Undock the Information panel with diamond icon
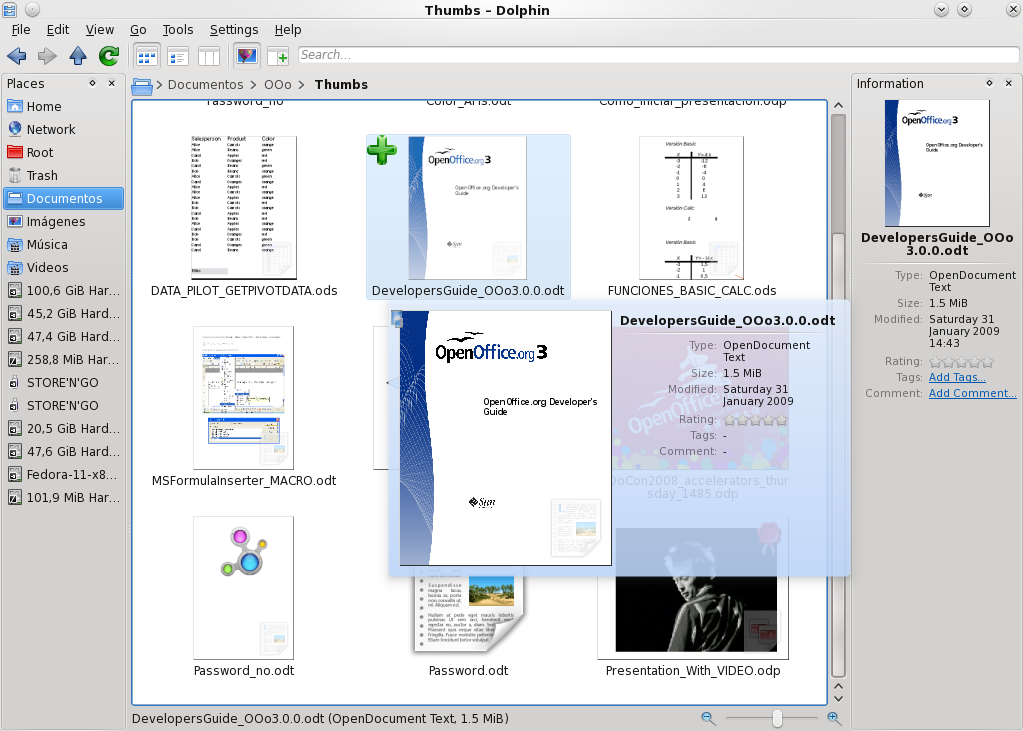This screenshot has width=1023, height=731. (x=990, y=83)
